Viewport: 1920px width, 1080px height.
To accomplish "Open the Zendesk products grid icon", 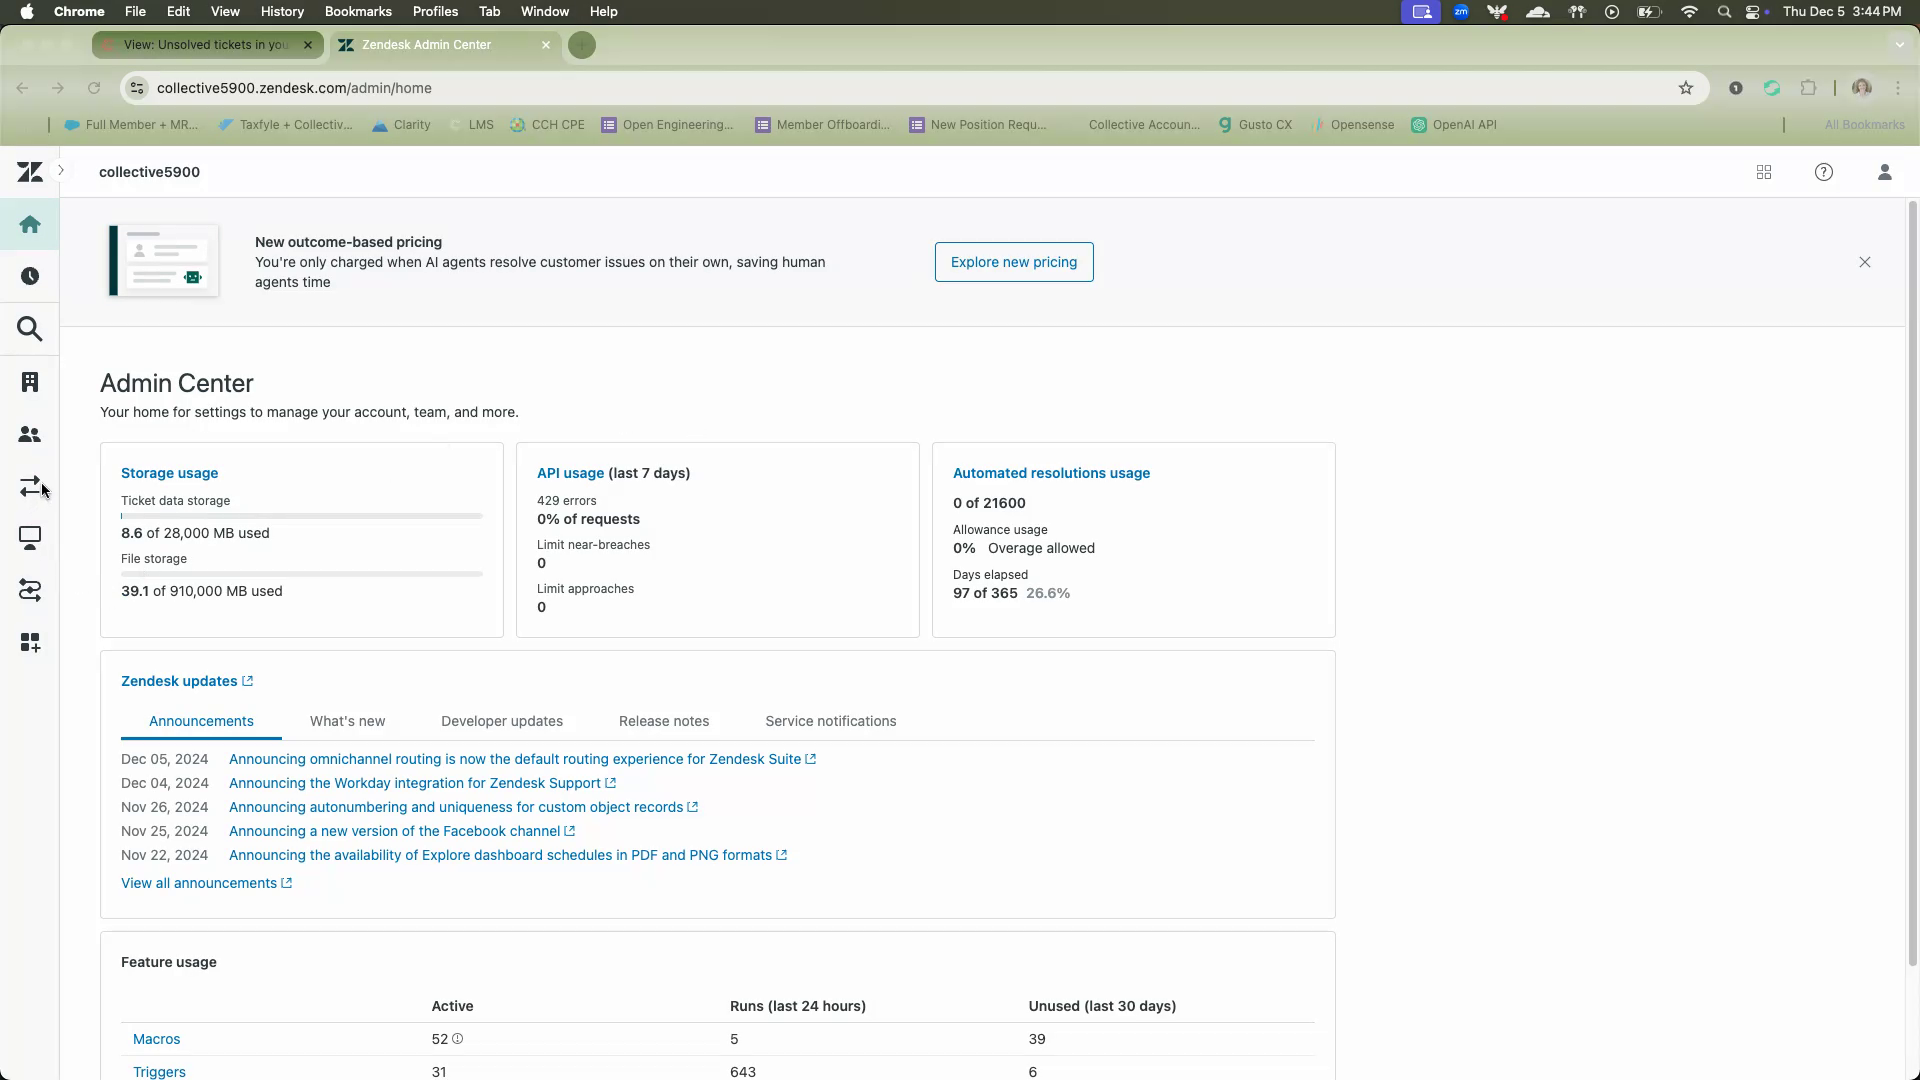I will click(x=1764, y=172).
